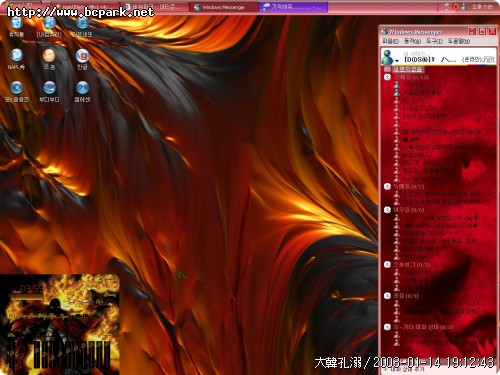
Task: Open the 한글 word processor desktop icon
Action: click(x=82, y=60)
